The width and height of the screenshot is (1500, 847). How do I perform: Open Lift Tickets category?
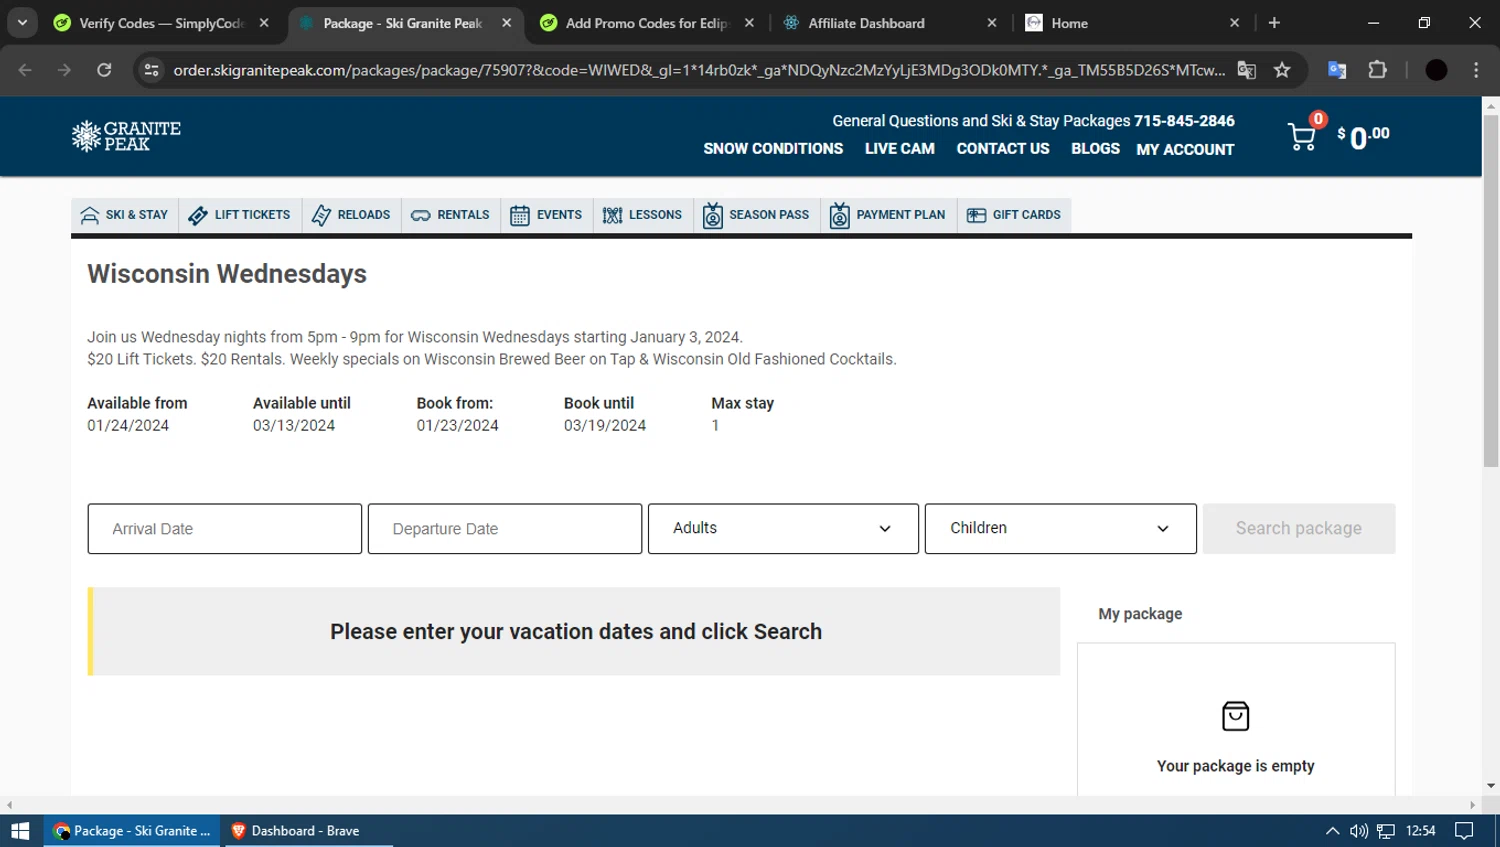tap(240, 215)
